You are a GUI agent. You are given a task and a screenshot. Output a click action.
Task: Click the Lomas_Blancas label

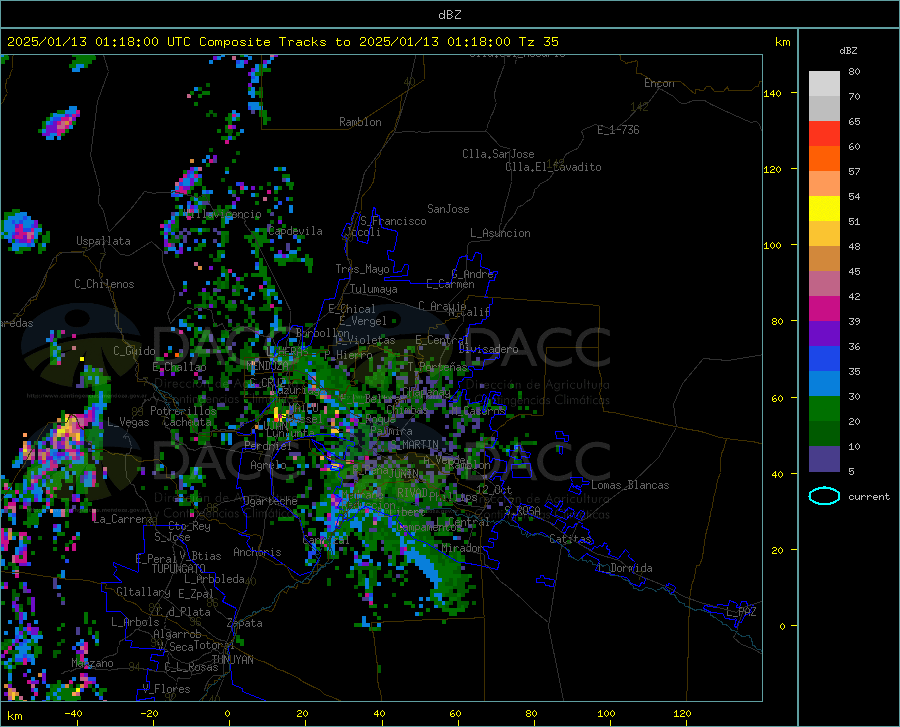click(x=630, y=485)
